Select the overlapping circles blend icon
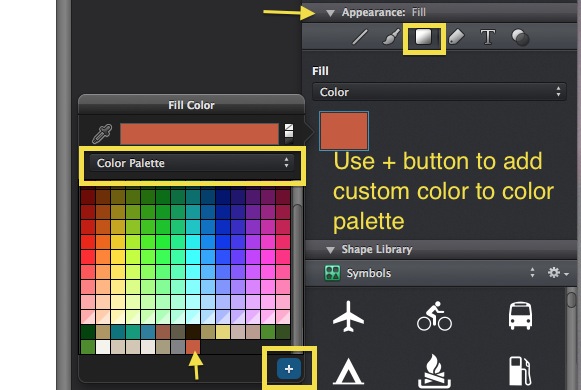This screenshot has width=581, height=390. 520,37
